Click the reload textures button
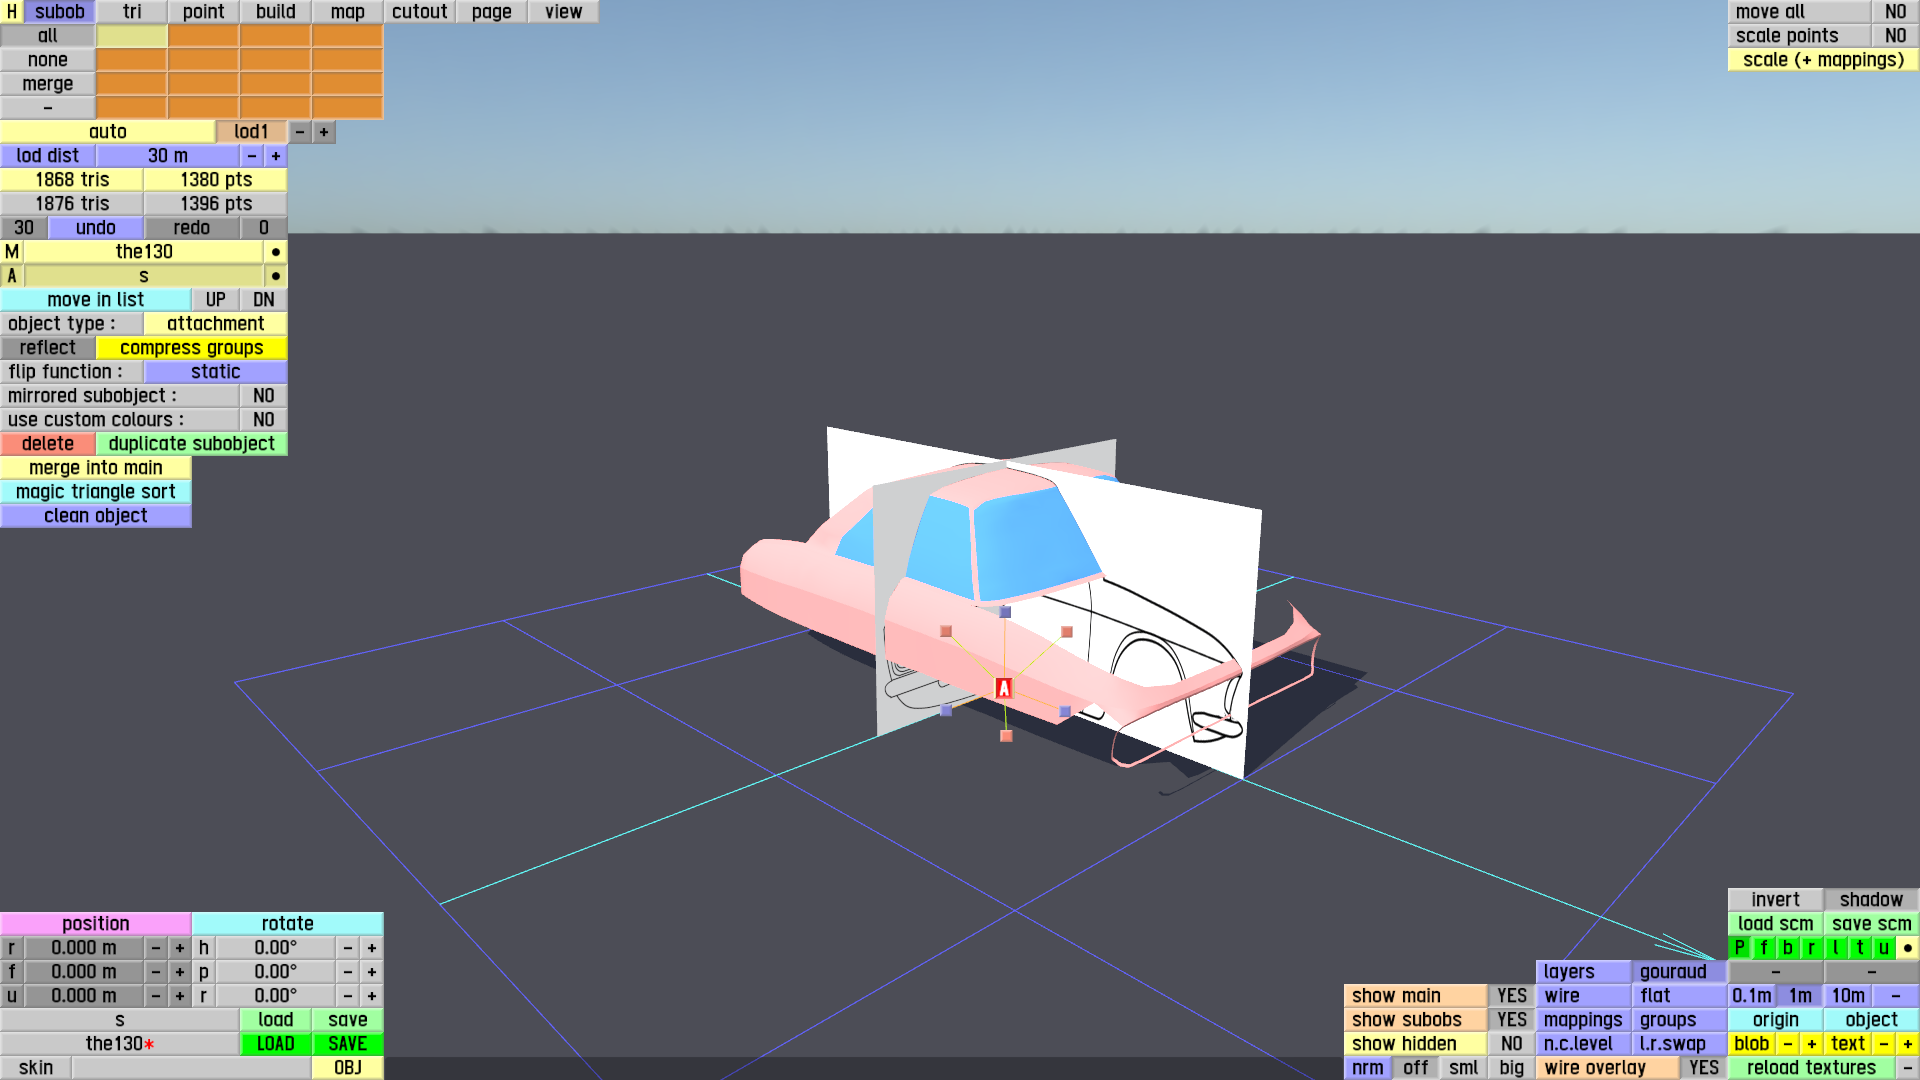 [x=1811, y=1068]
